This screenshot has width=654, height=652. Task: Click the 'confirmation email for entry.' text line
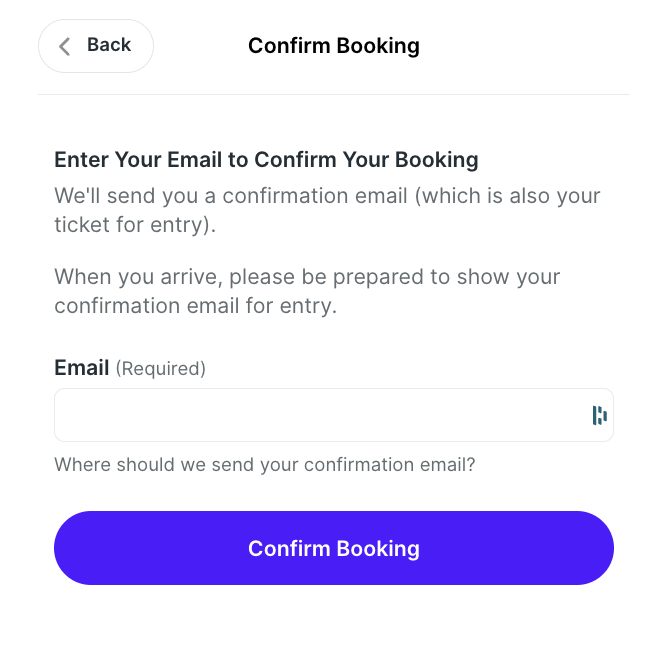pos(196,306)
